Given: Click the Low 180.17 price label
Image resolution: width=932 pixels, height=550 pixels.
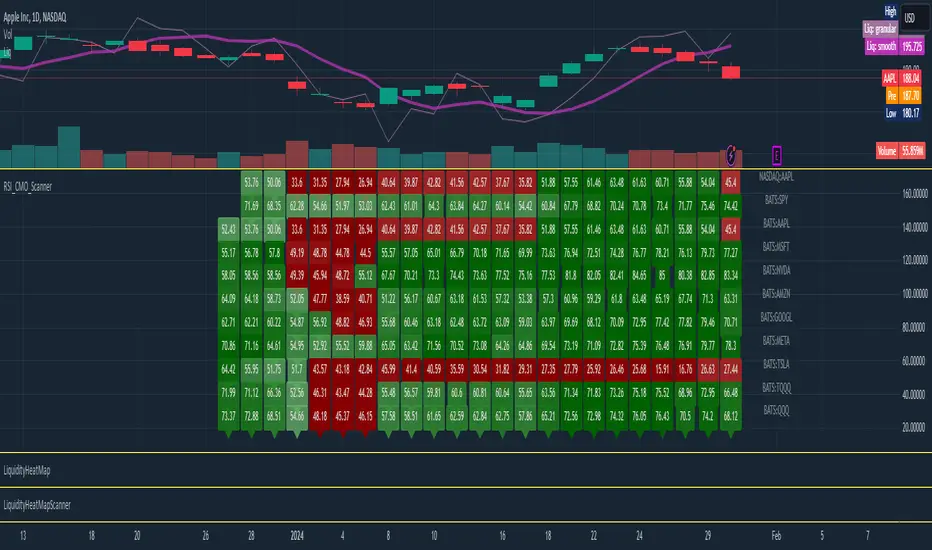Looking at the screenshot, I should (902, 112).
